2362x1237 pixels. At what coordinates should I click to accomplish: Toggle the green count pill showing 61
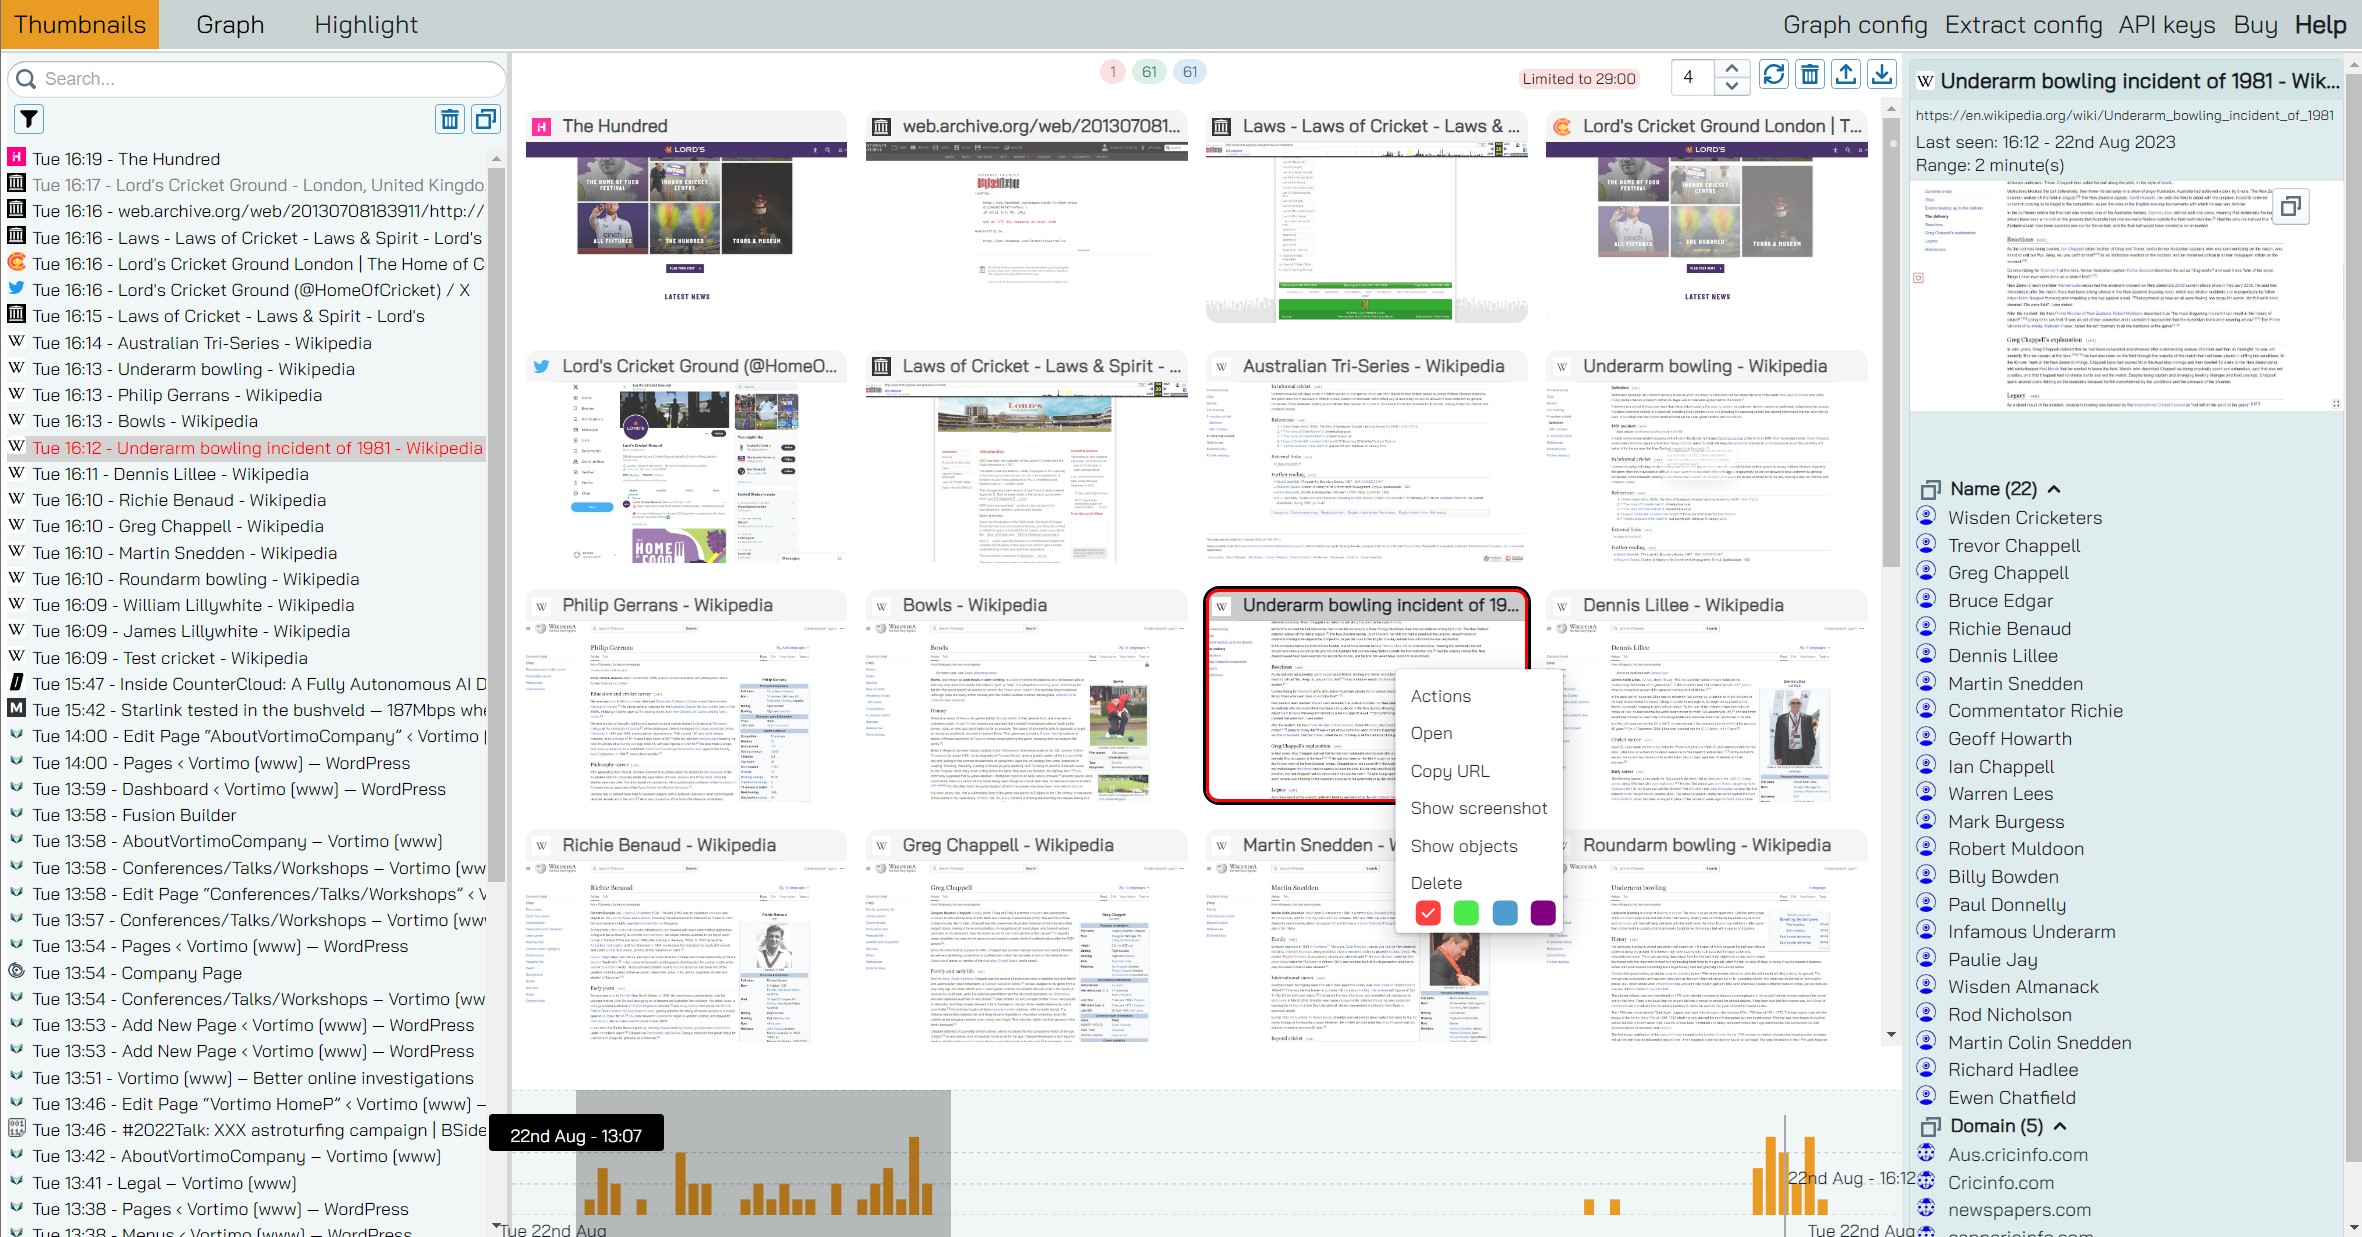[x=1149, y=72]
